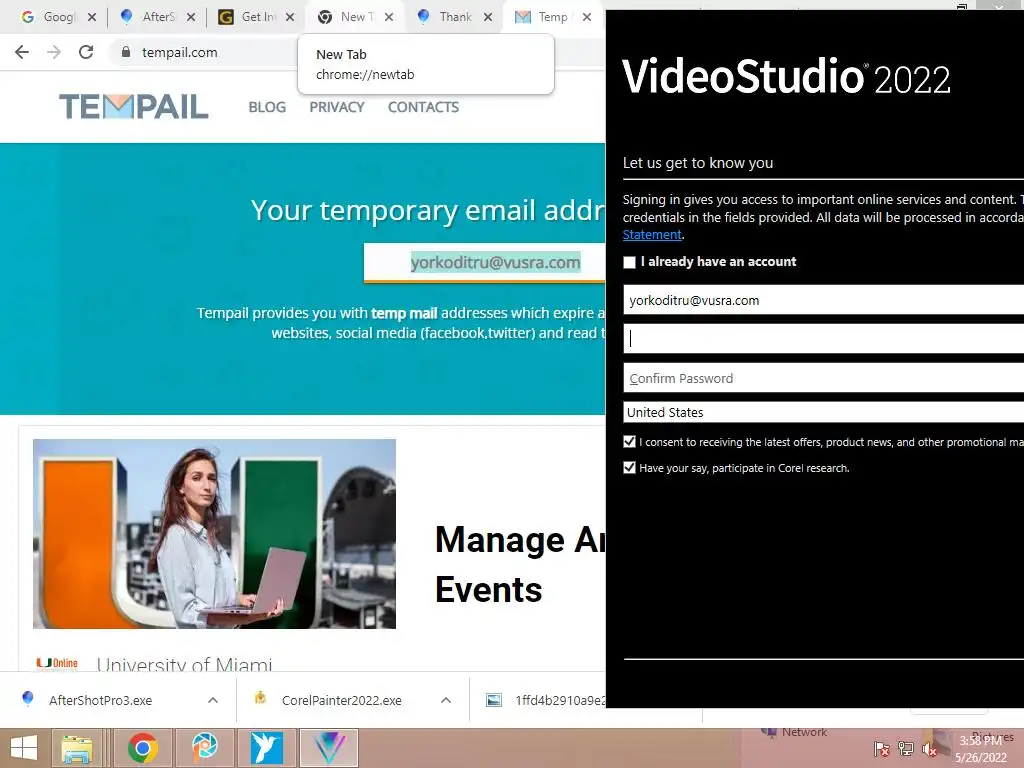Click the muted volume tray icon
Screen dimensions: 1024x768
coord(930,749)
